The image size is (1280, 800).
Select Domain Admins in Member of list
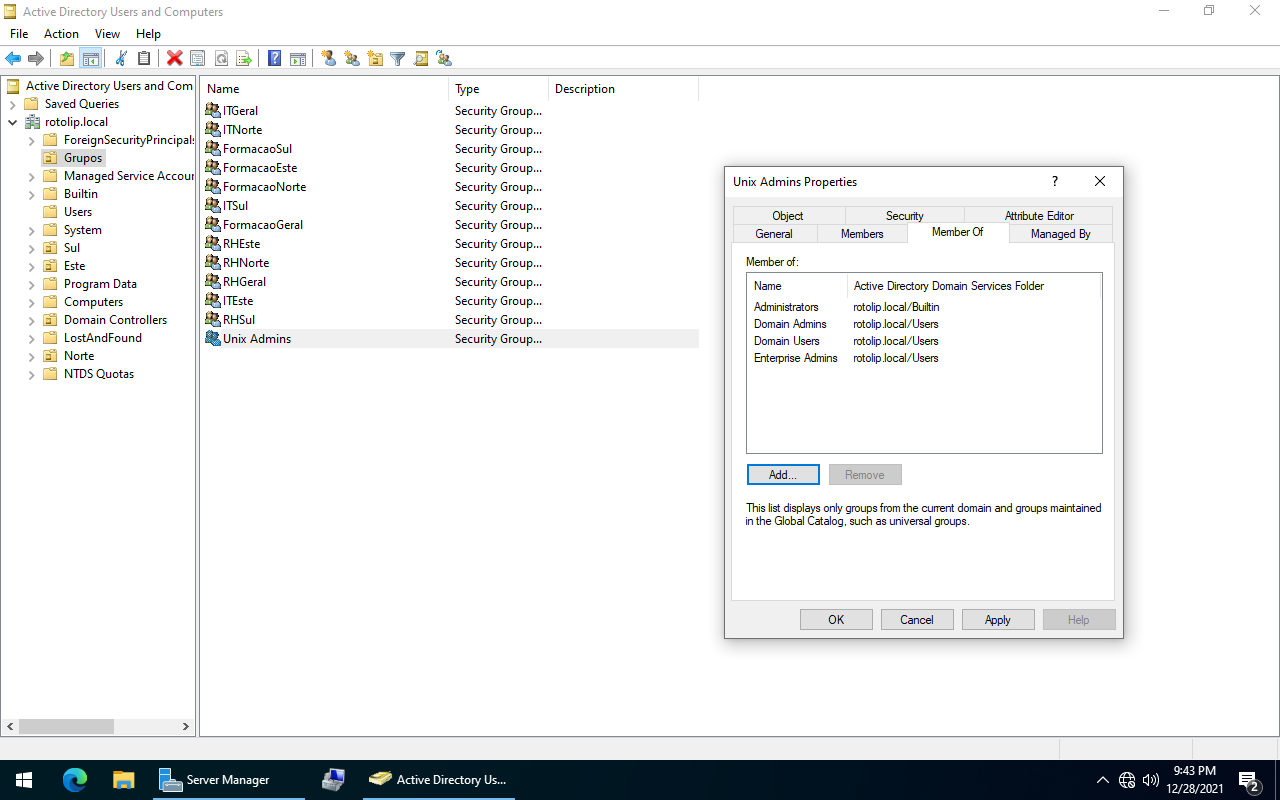(x=790, y=324)
